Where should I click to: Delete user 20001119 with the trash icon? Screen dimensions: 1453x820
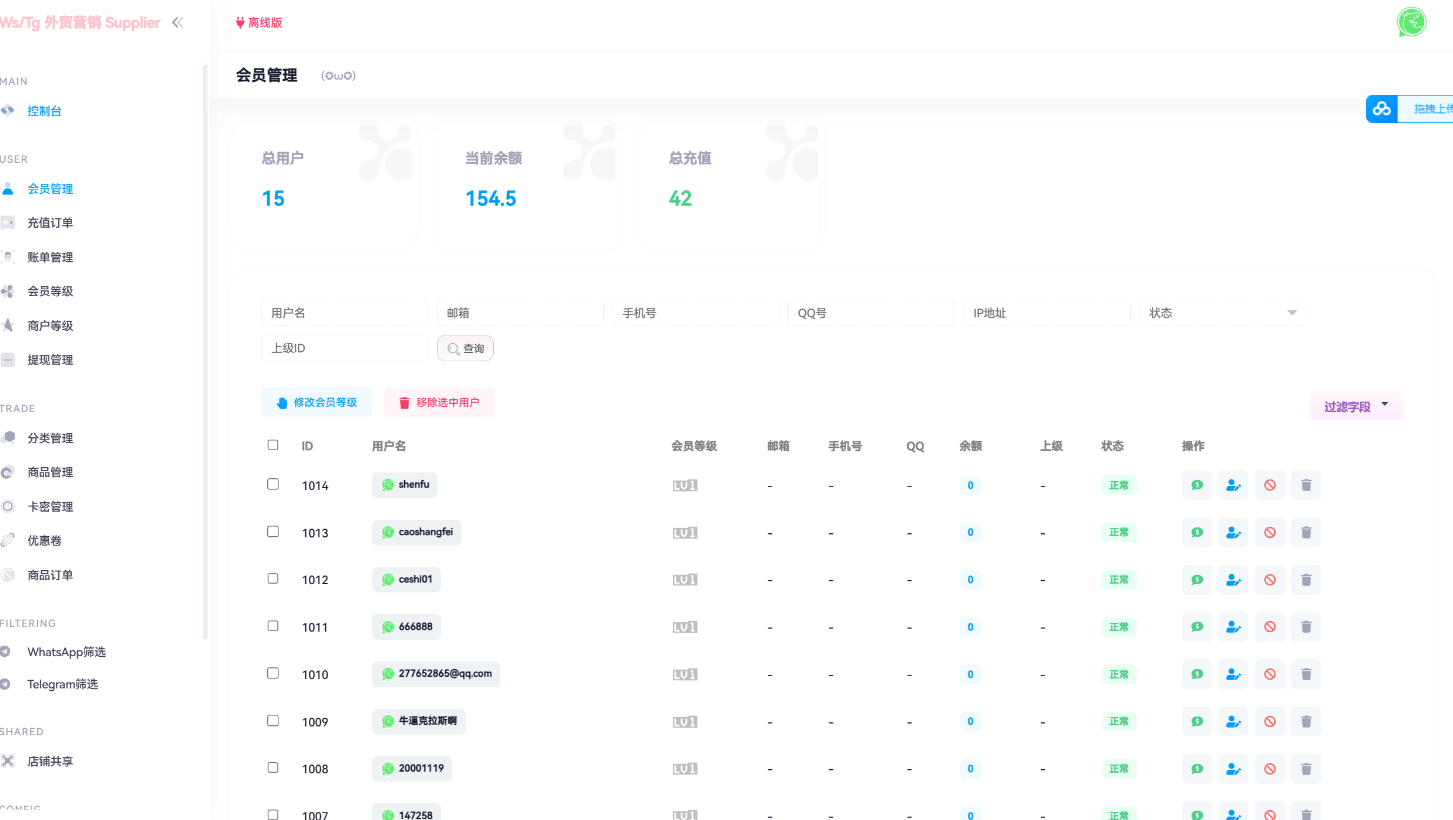point(1306,769)
